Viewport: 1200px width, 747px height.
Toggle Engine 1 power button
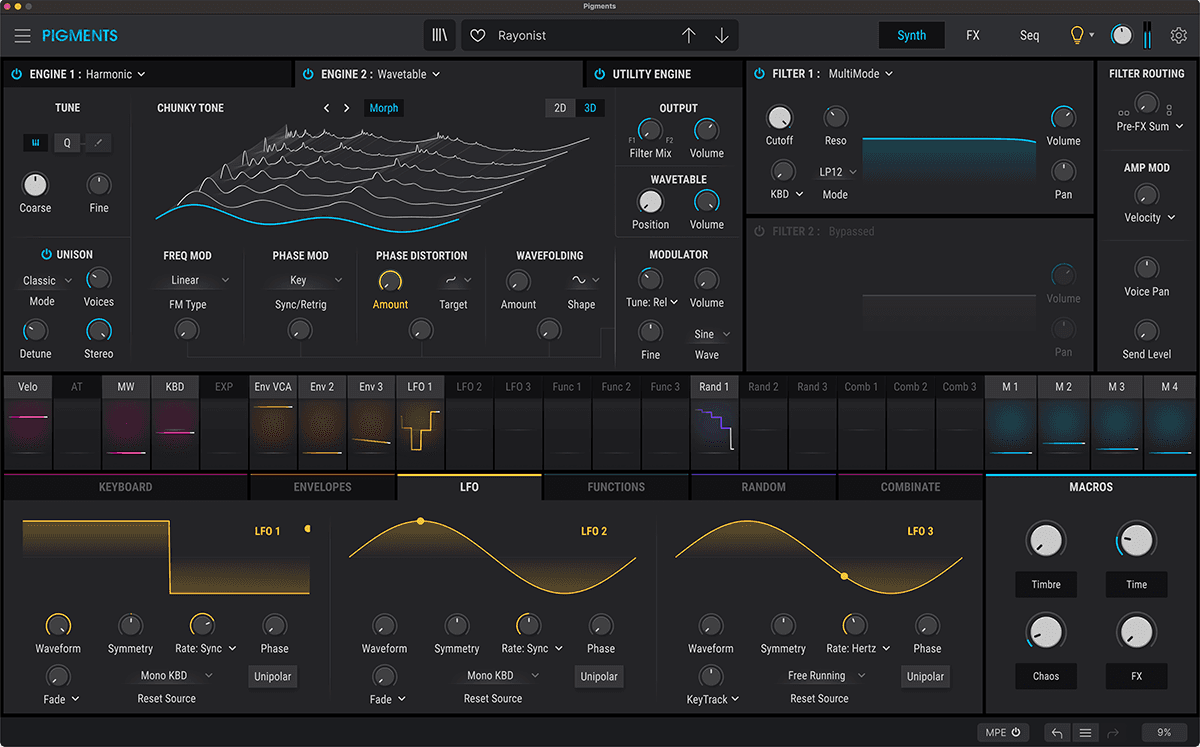point(16,74)
